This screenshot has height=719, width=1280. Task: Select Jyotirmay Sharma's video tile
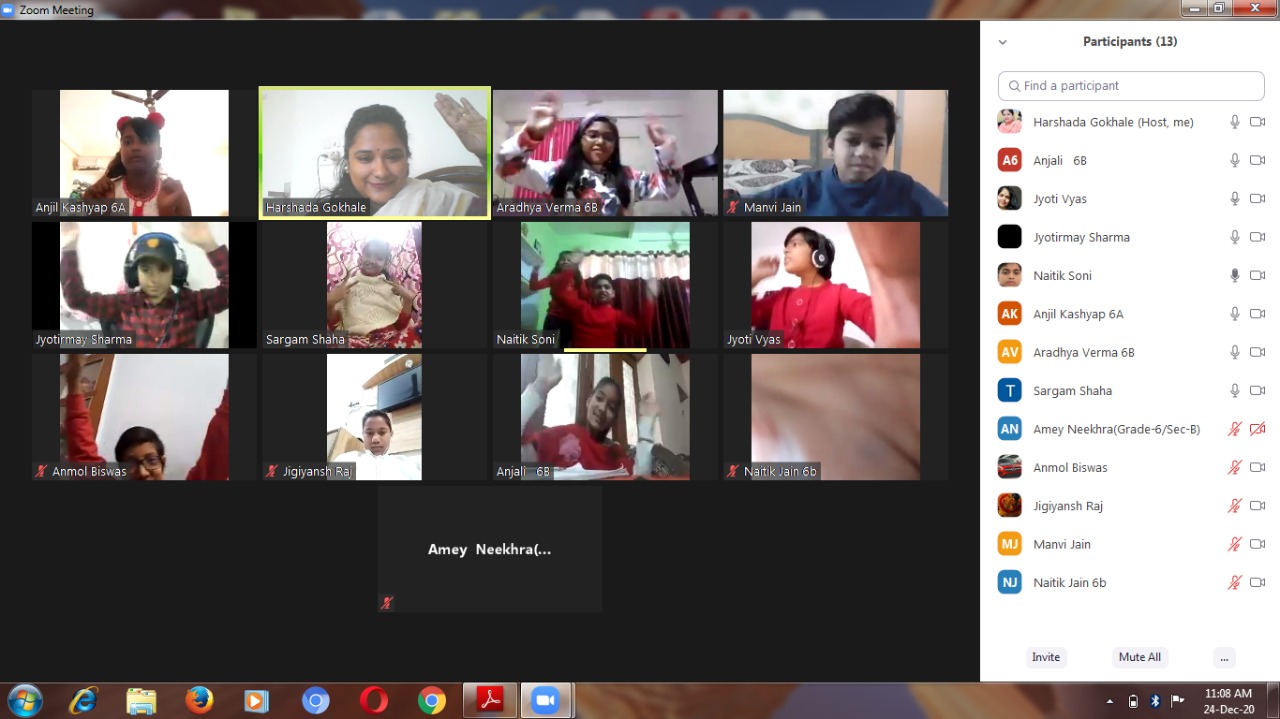point(144,285)
